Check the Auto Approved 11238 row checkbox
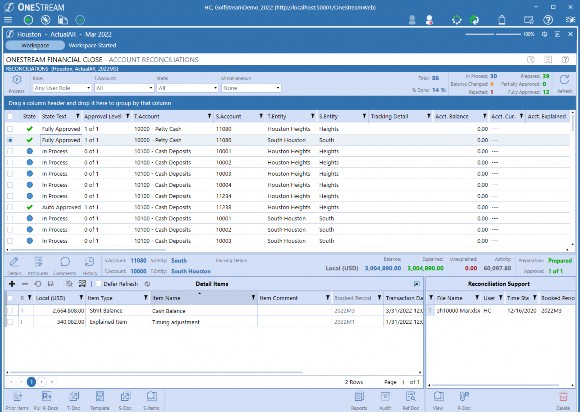Screen dimensions: 580x412 tap(10, 207)
